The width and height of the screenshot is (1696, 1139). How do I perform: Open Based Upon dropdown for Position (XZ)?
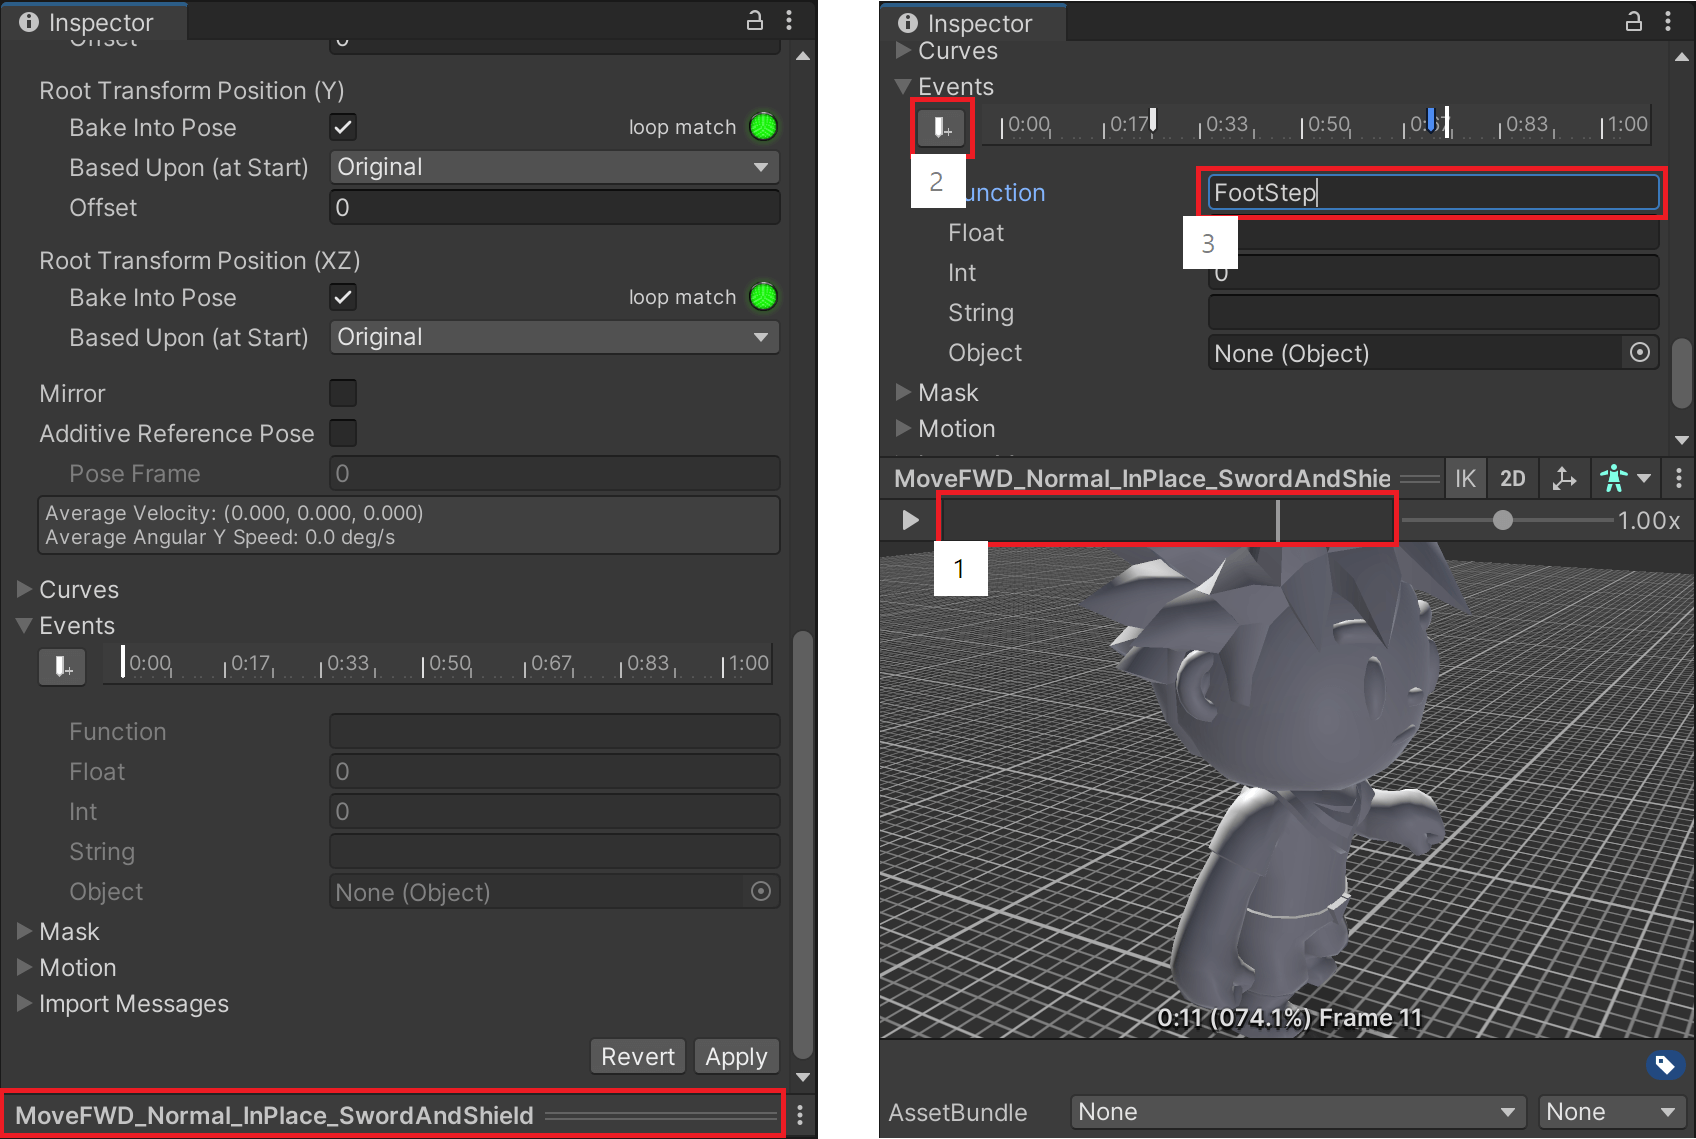(x=555, y=337)
